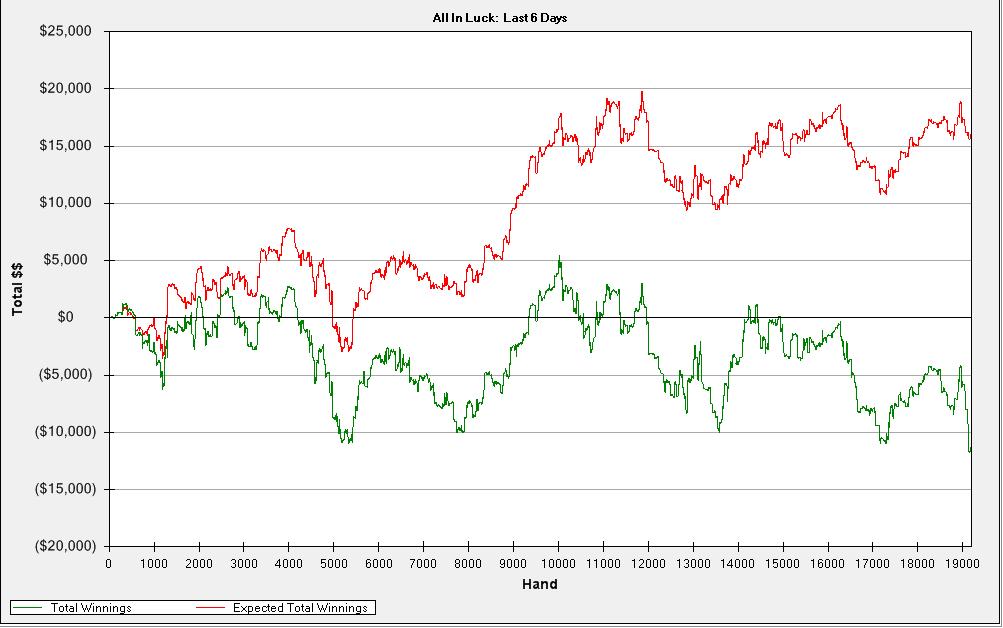1003x628 pixels.
Task: Select the $15,000 positive y-axis label
Action: click(66, 146)
